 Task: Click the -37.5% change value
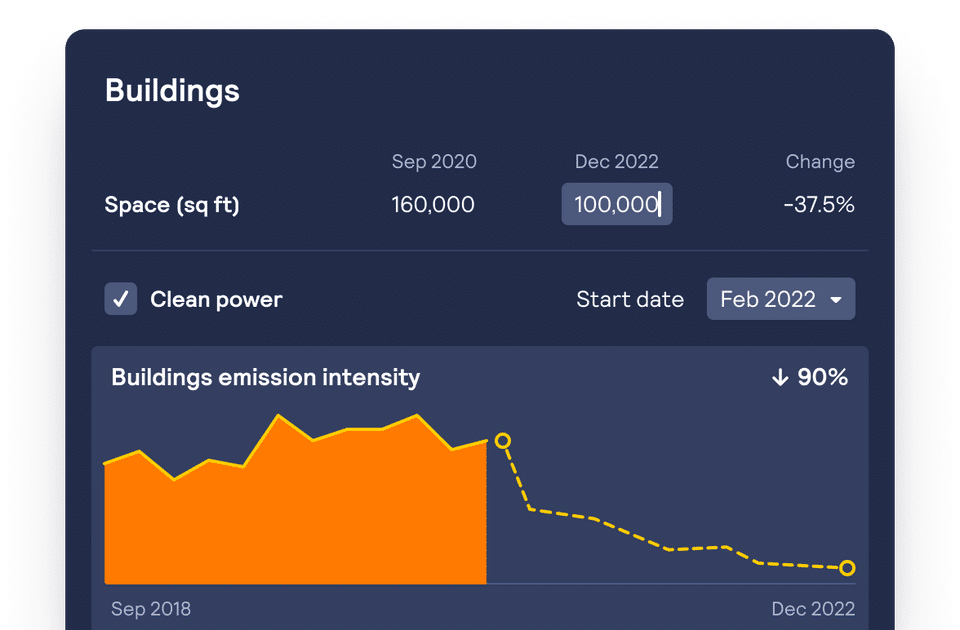point(819,204)
